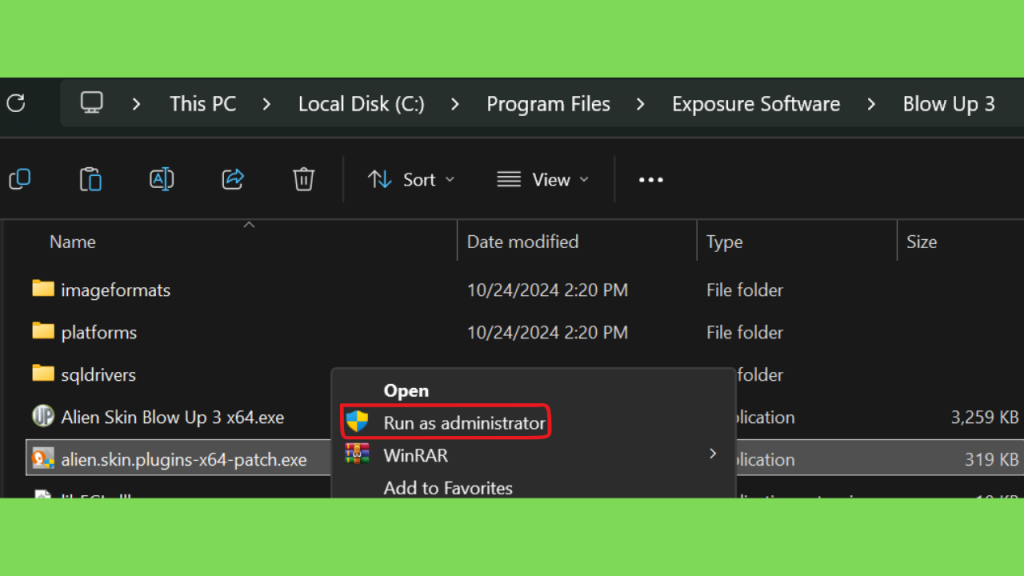The height and width of the screenshot is (576, 1024).
Task: Click imageformats date 10/24/2024 2:20 PM
Action: pyautogui.click(x=547, y=290)
